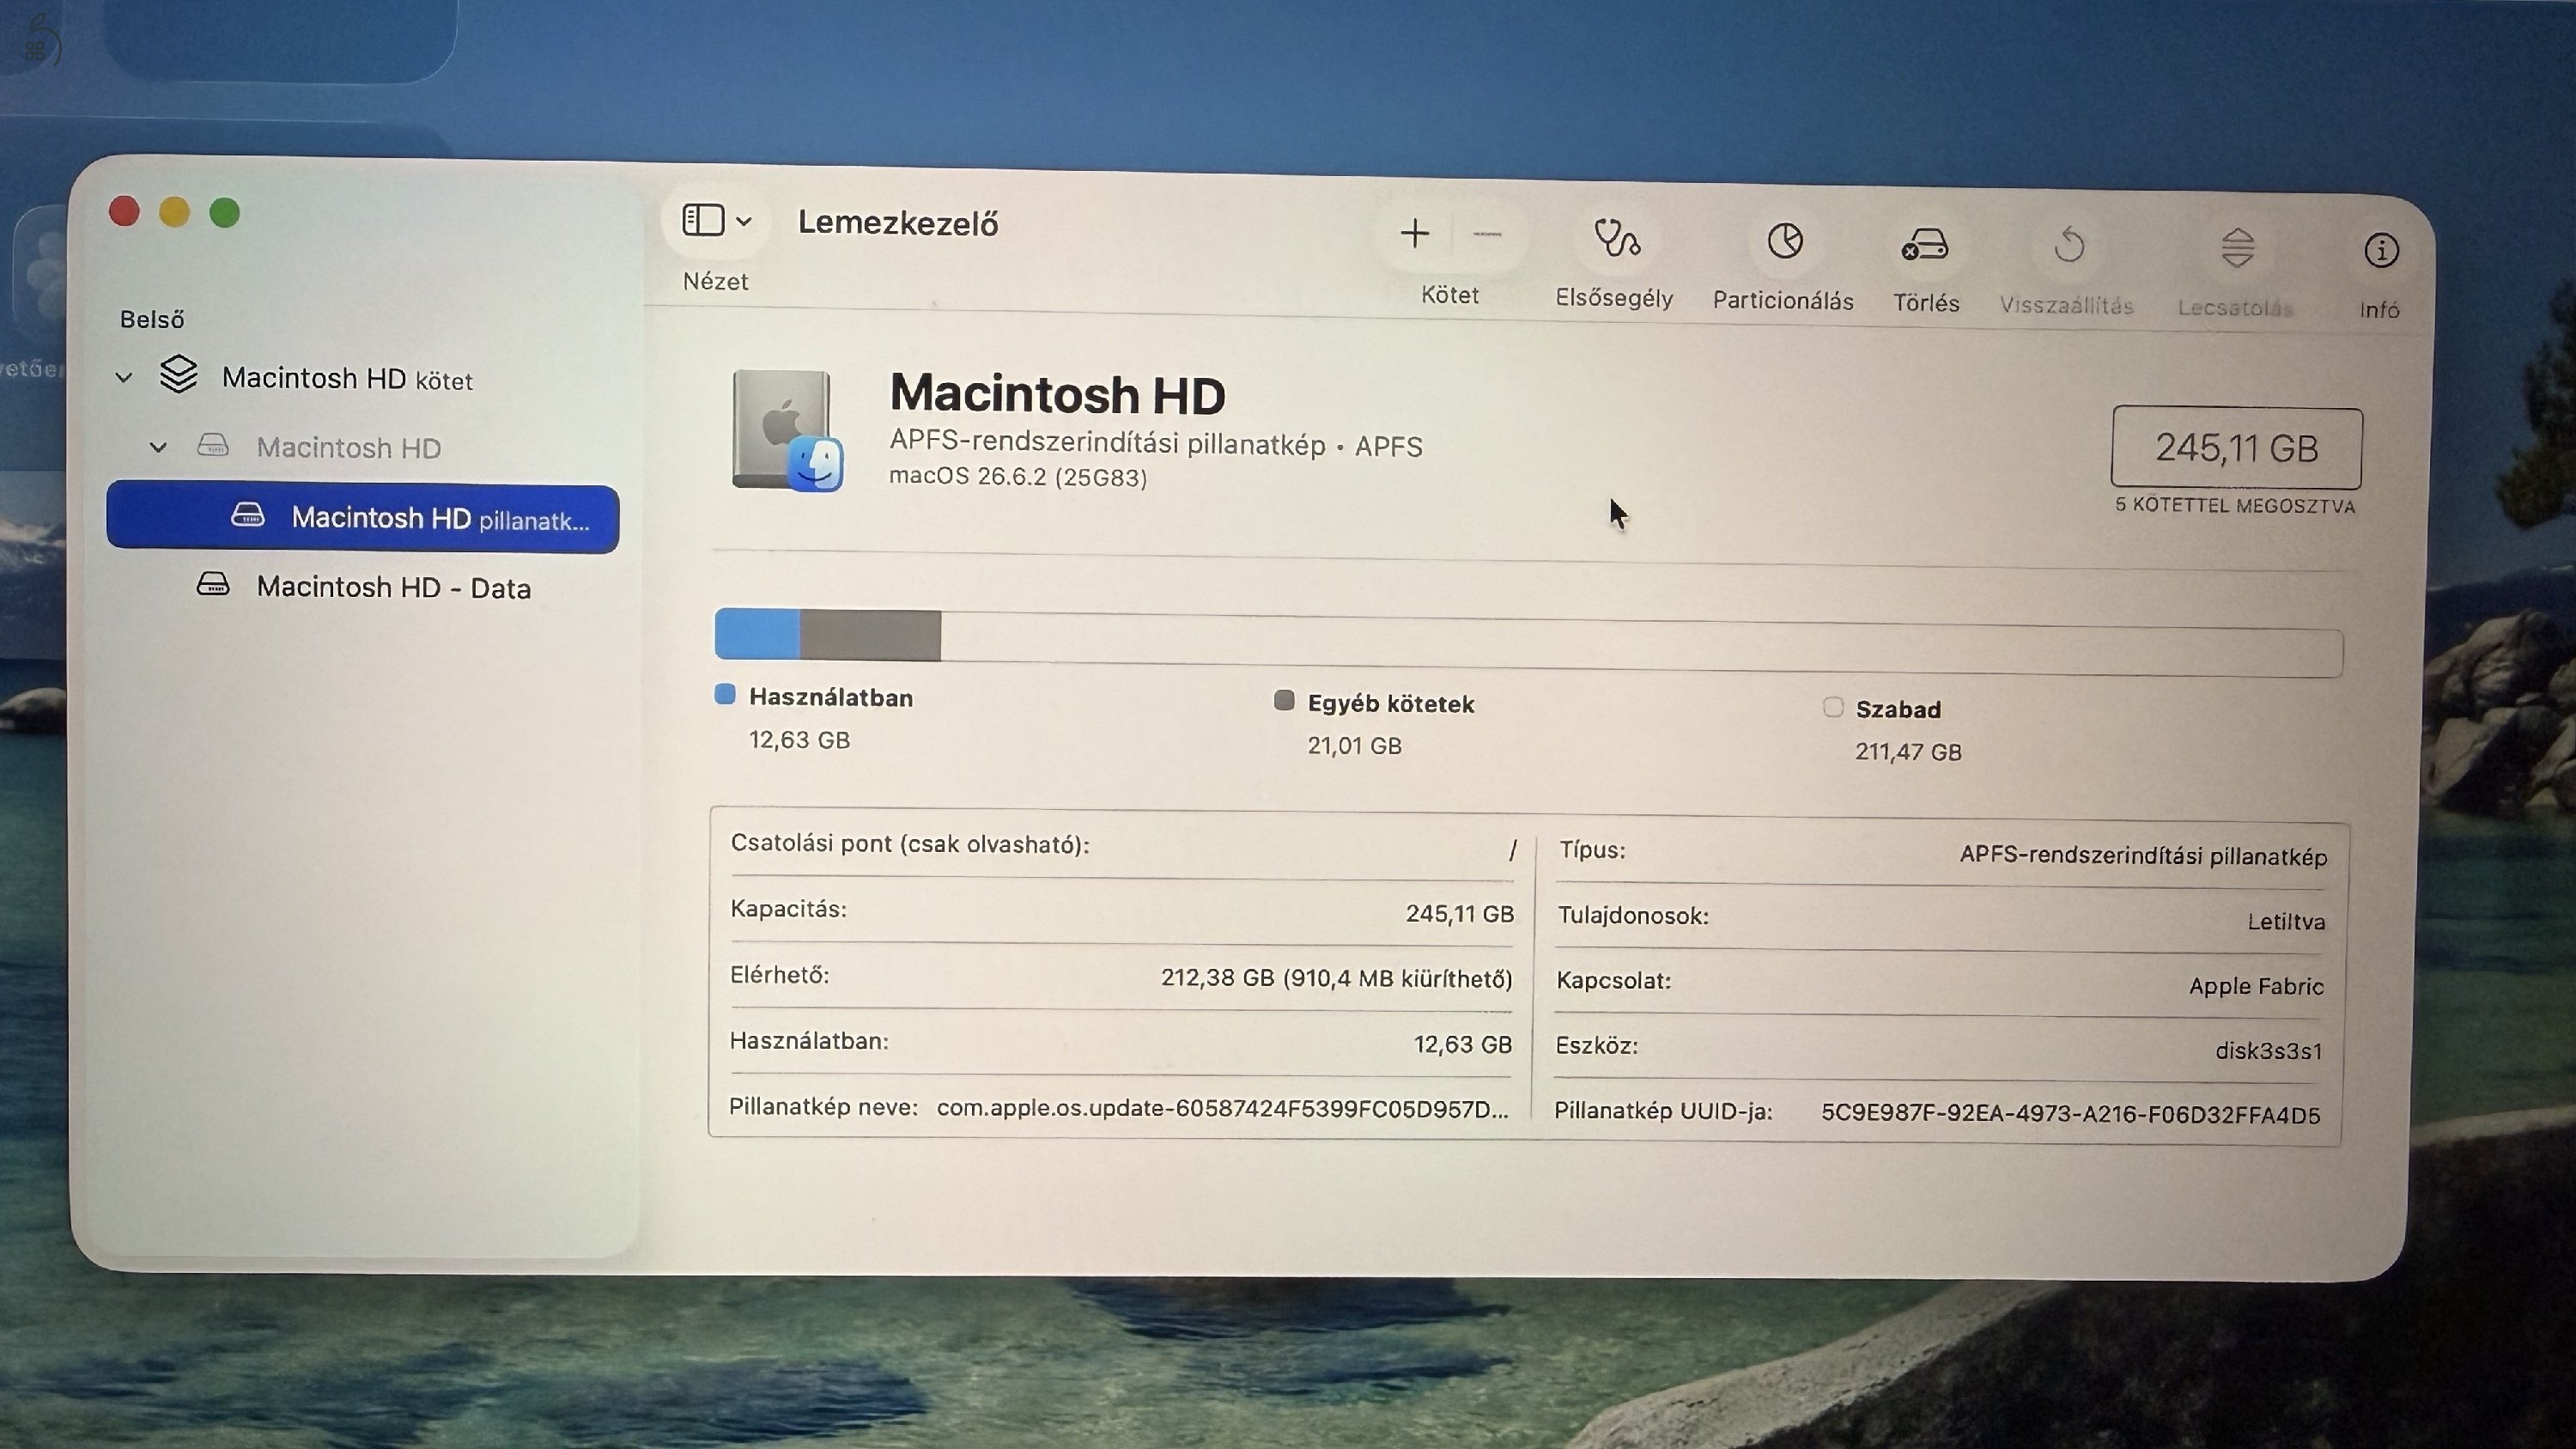Click the Tulajdonosok Letiltva value
This screenshot has height=1449, width=2576.
2286,922
